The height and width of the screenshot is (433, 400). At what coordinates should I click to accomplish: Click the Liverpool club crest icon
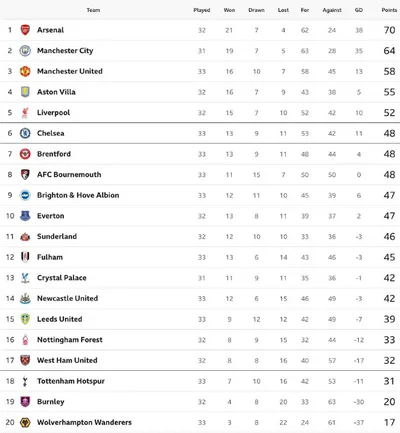25,113
